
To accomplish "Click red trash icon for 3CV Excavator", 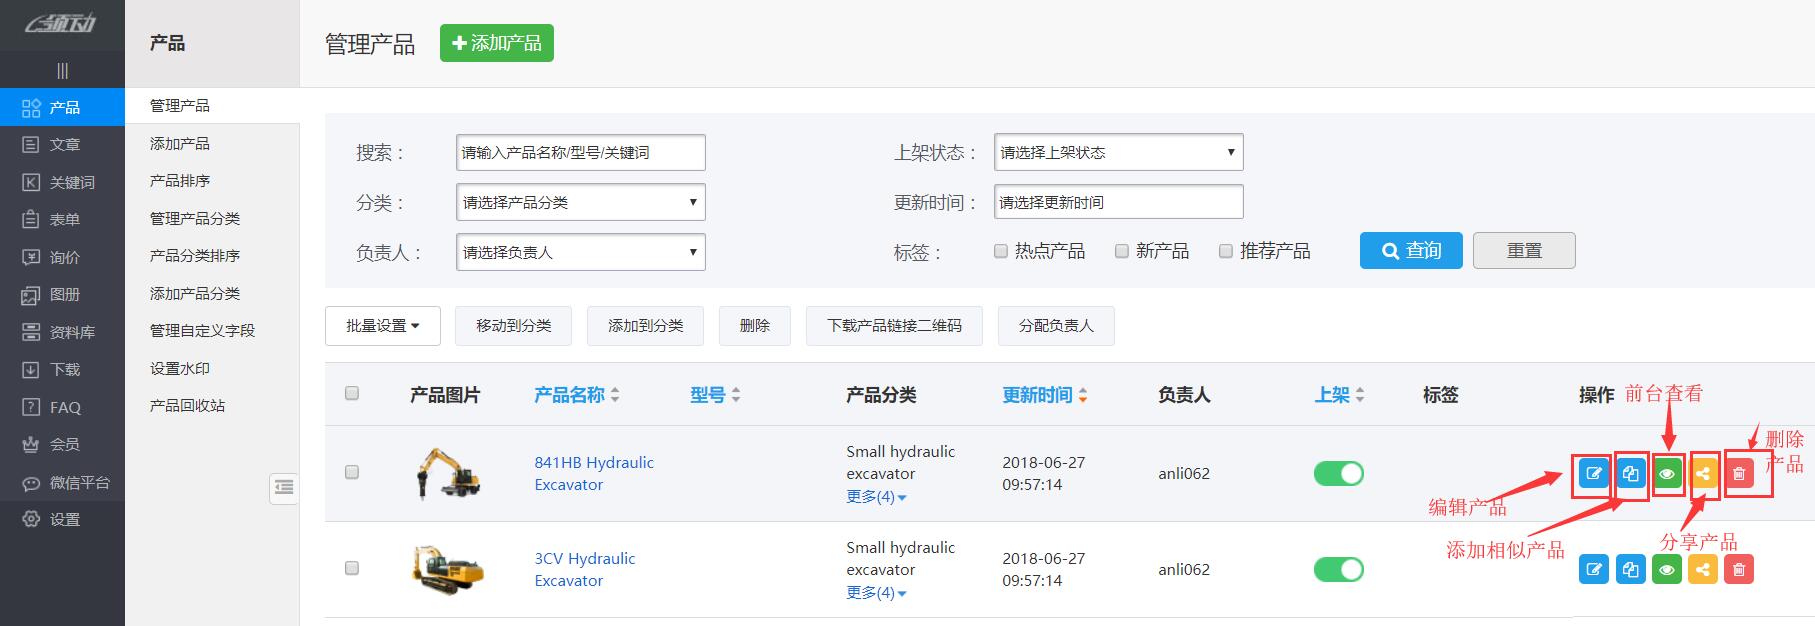I will click(1739, 570).
